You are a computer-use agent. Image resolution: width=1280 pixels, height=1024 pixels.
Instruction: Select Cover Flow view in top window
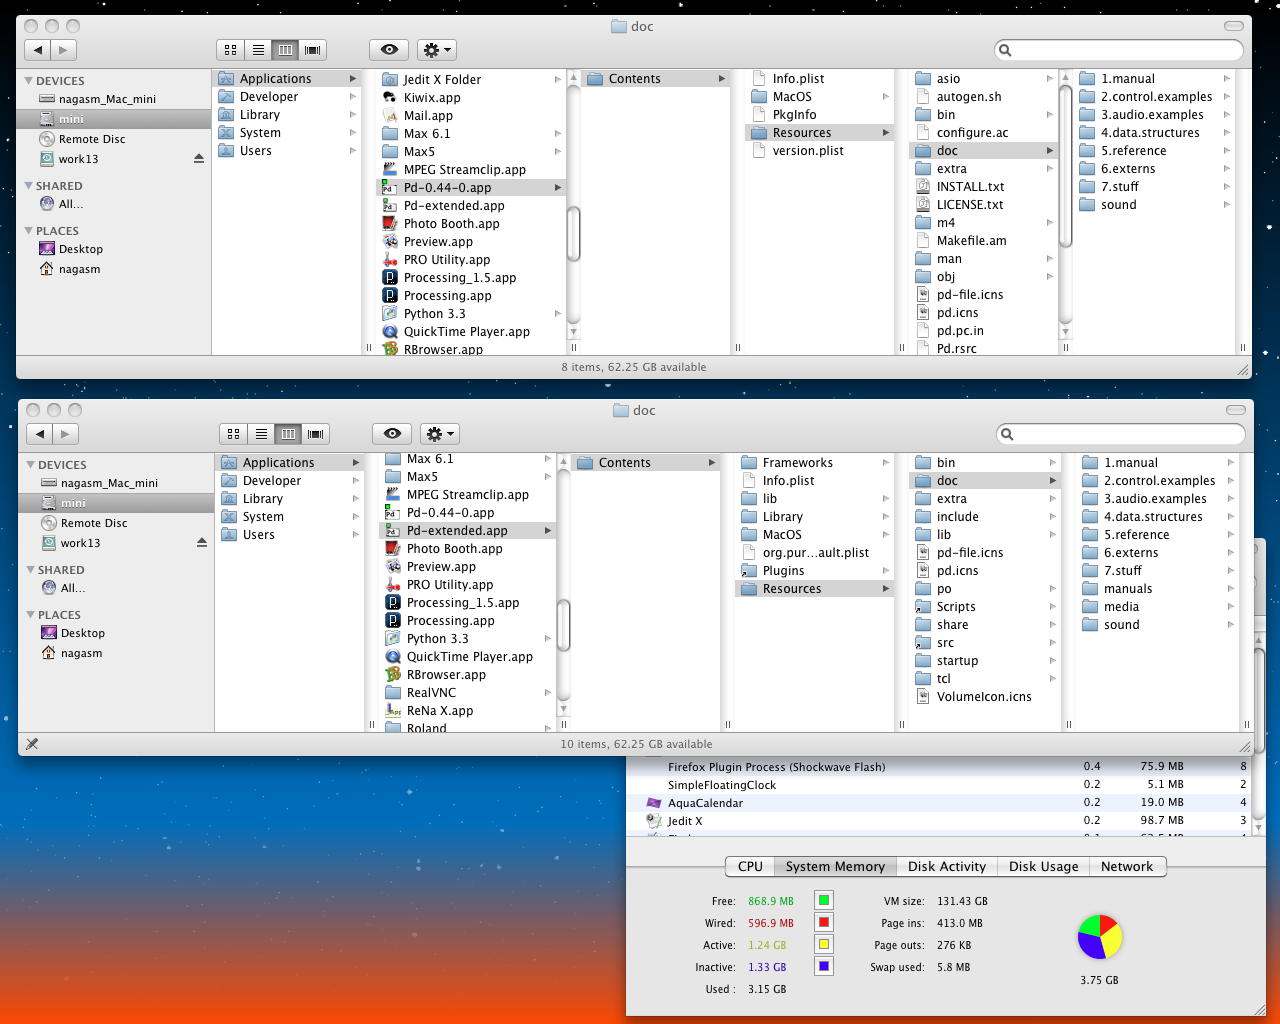(x=313, y=49)
